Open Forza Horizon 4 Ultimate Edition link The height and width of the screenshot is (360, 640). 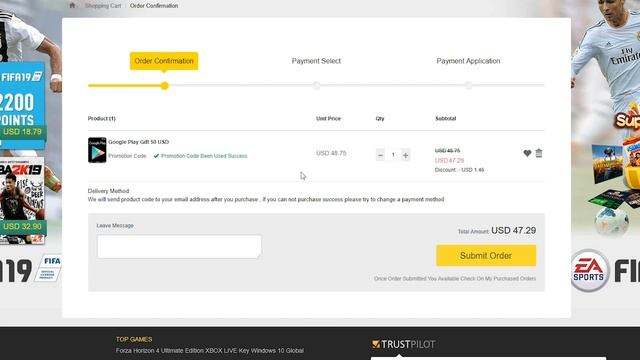tap(209, 351)
